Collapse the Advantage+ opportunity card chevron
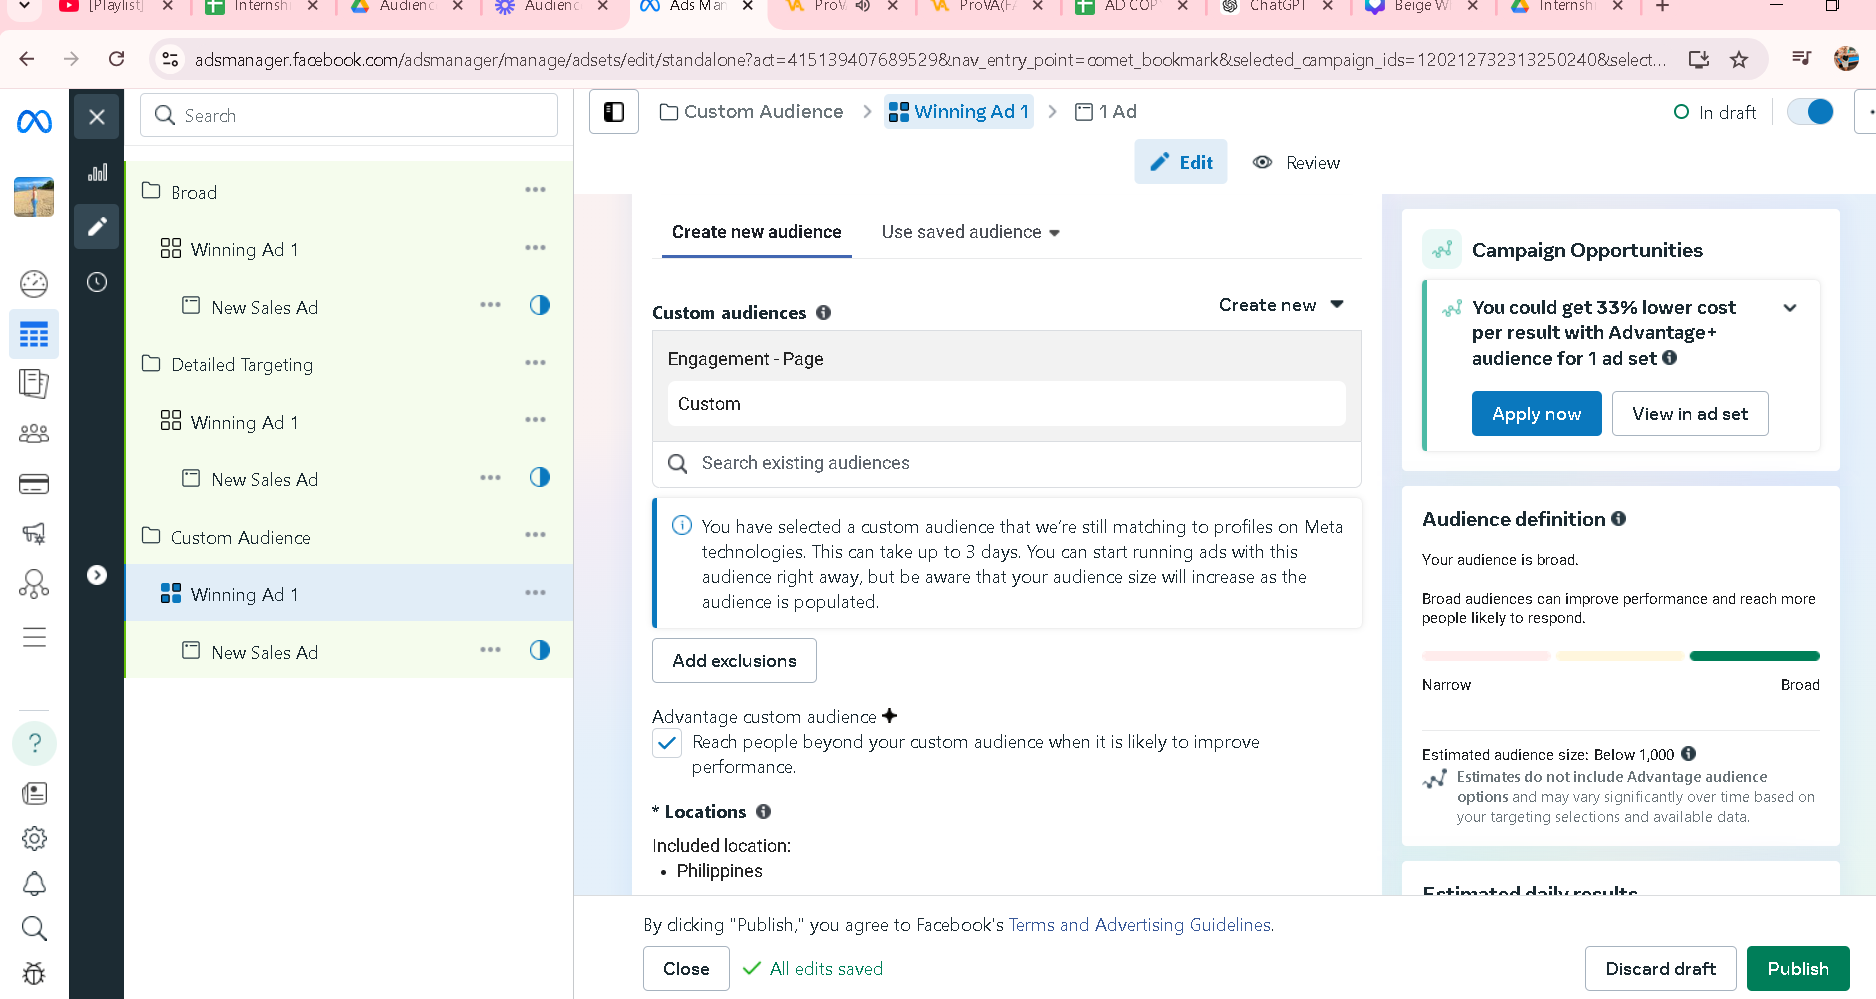 click(x=1790, y=308)
